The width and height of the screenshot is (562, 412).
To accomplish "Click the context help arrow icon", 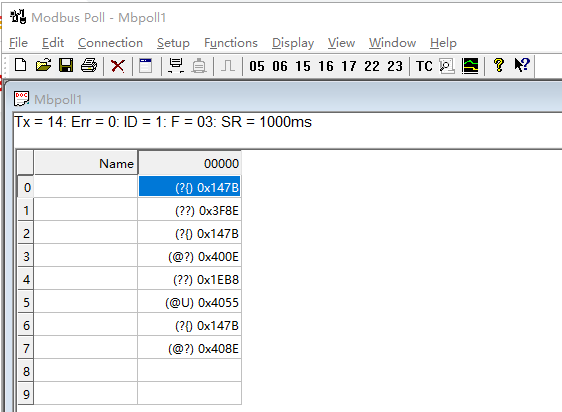I will (x=522, y=65).
